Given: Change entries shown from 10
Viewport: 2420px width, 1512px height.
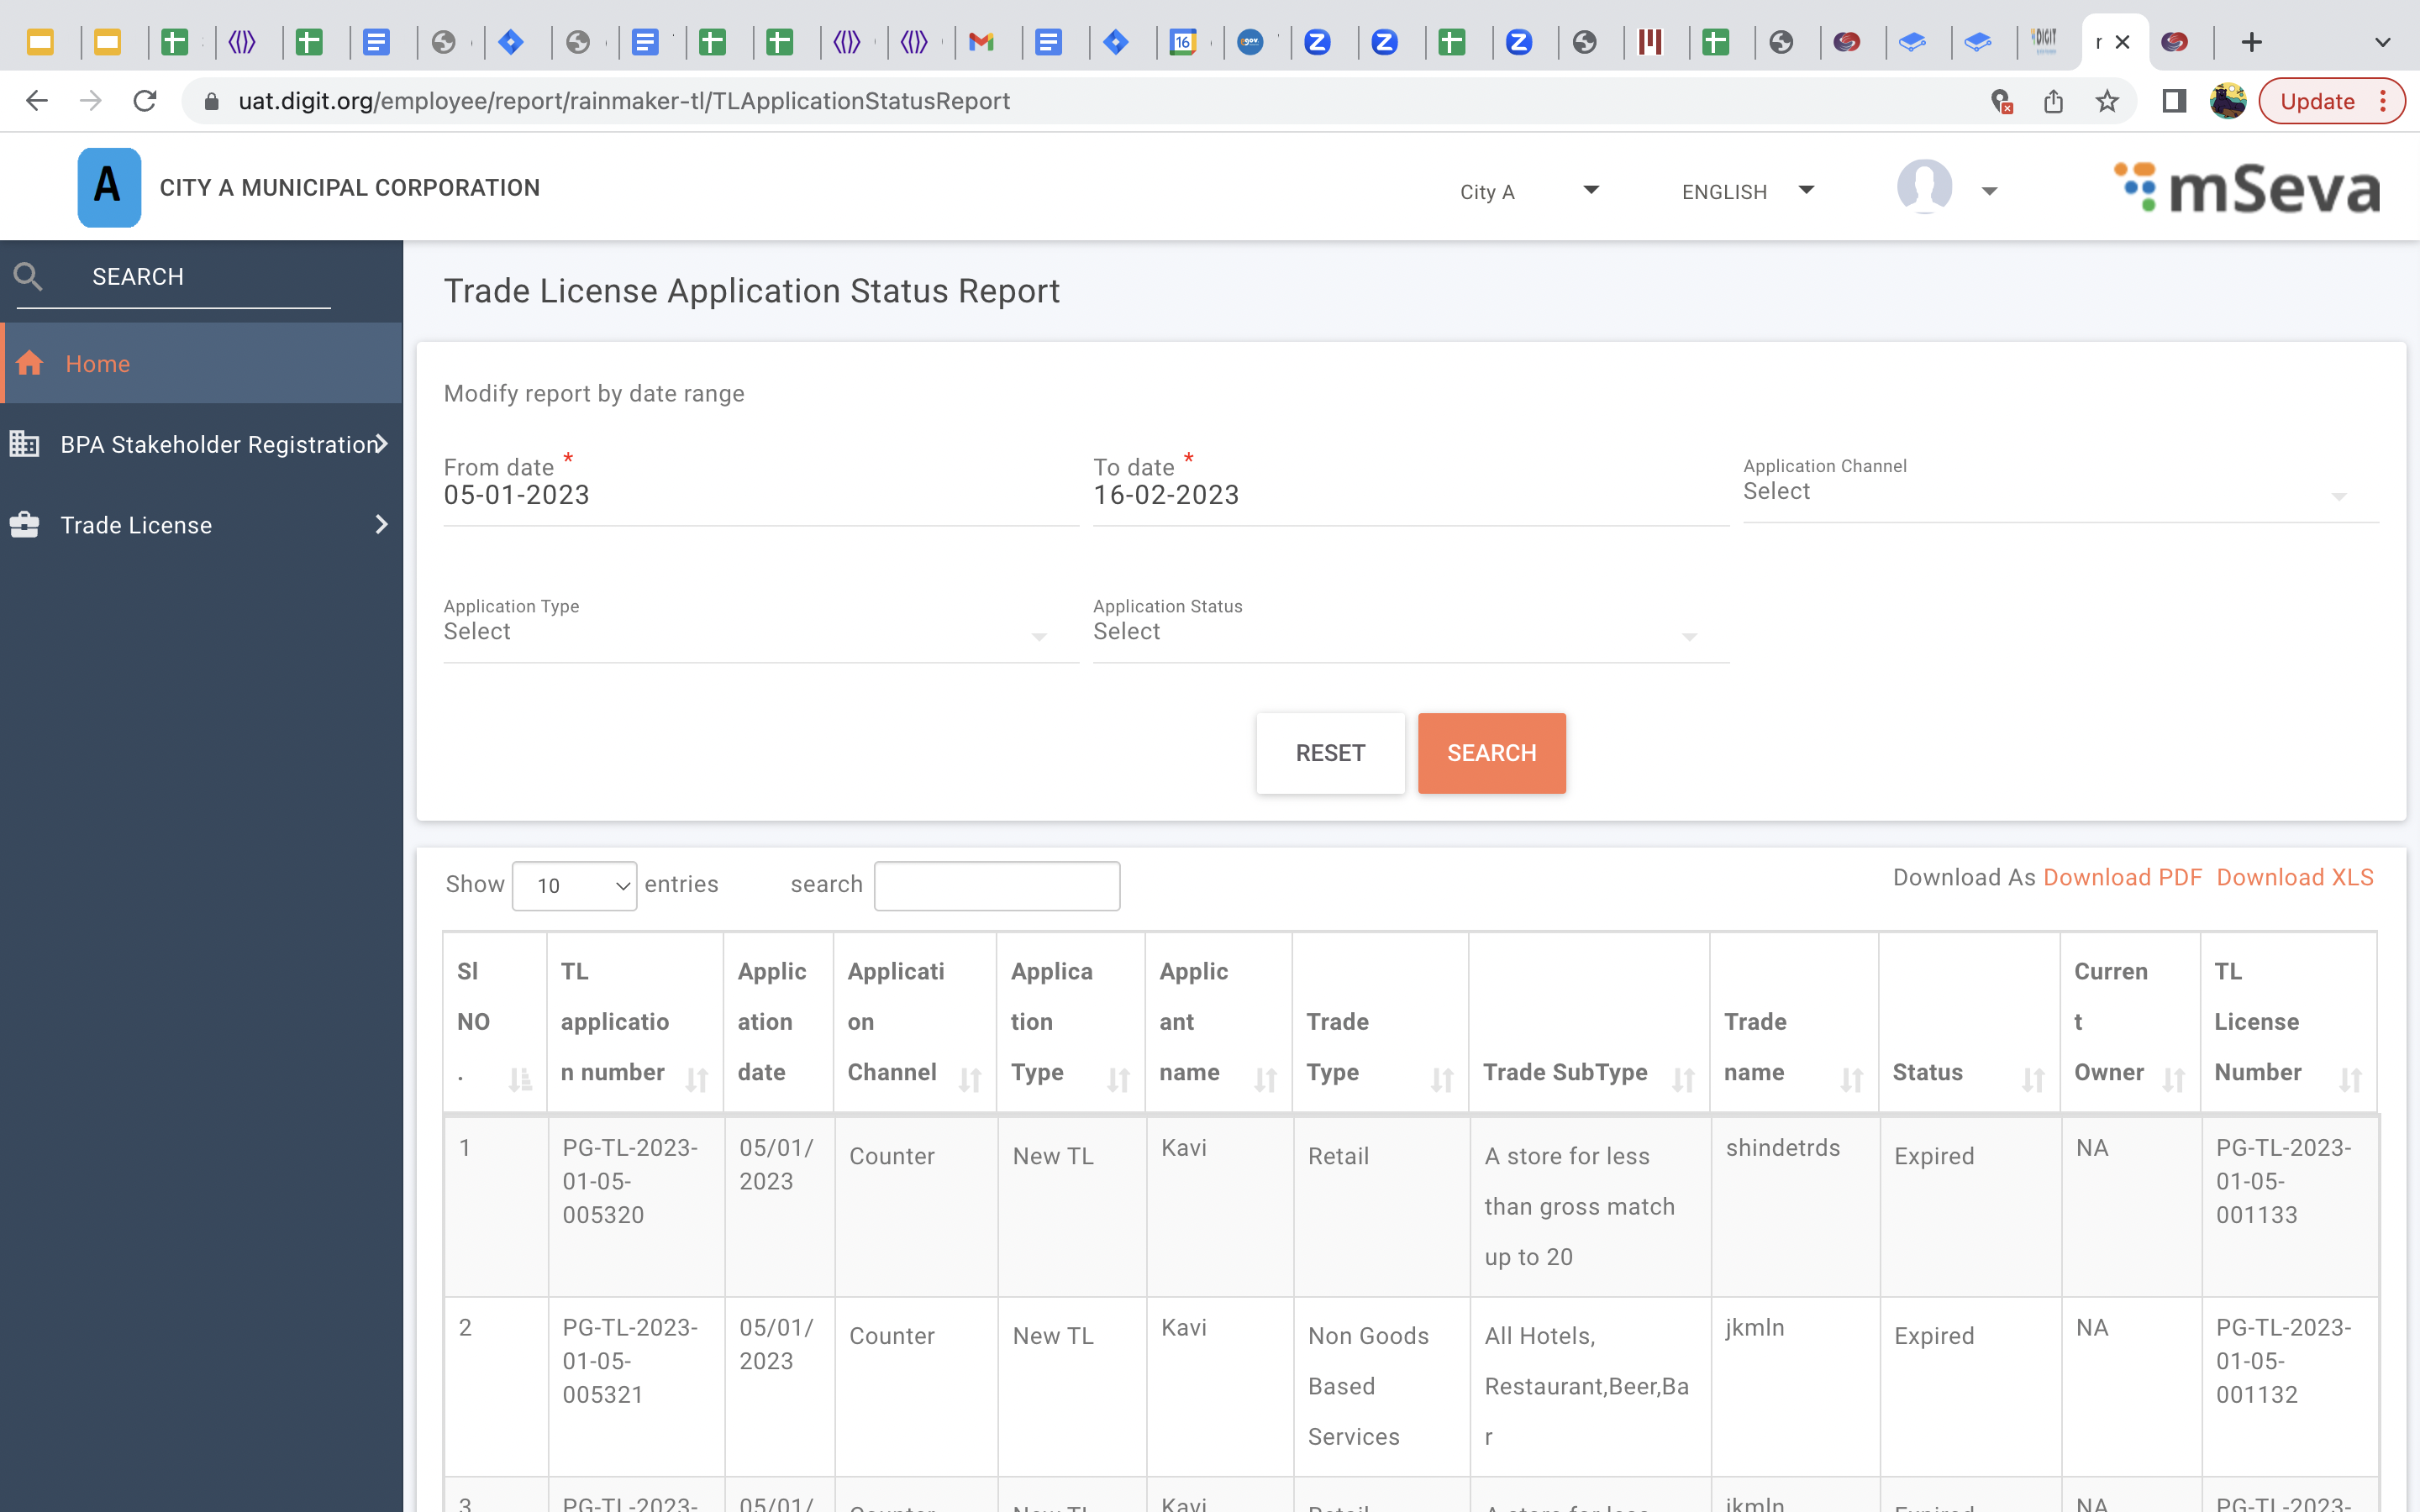Looking at the screenshot, I should [x=574, y=885].
